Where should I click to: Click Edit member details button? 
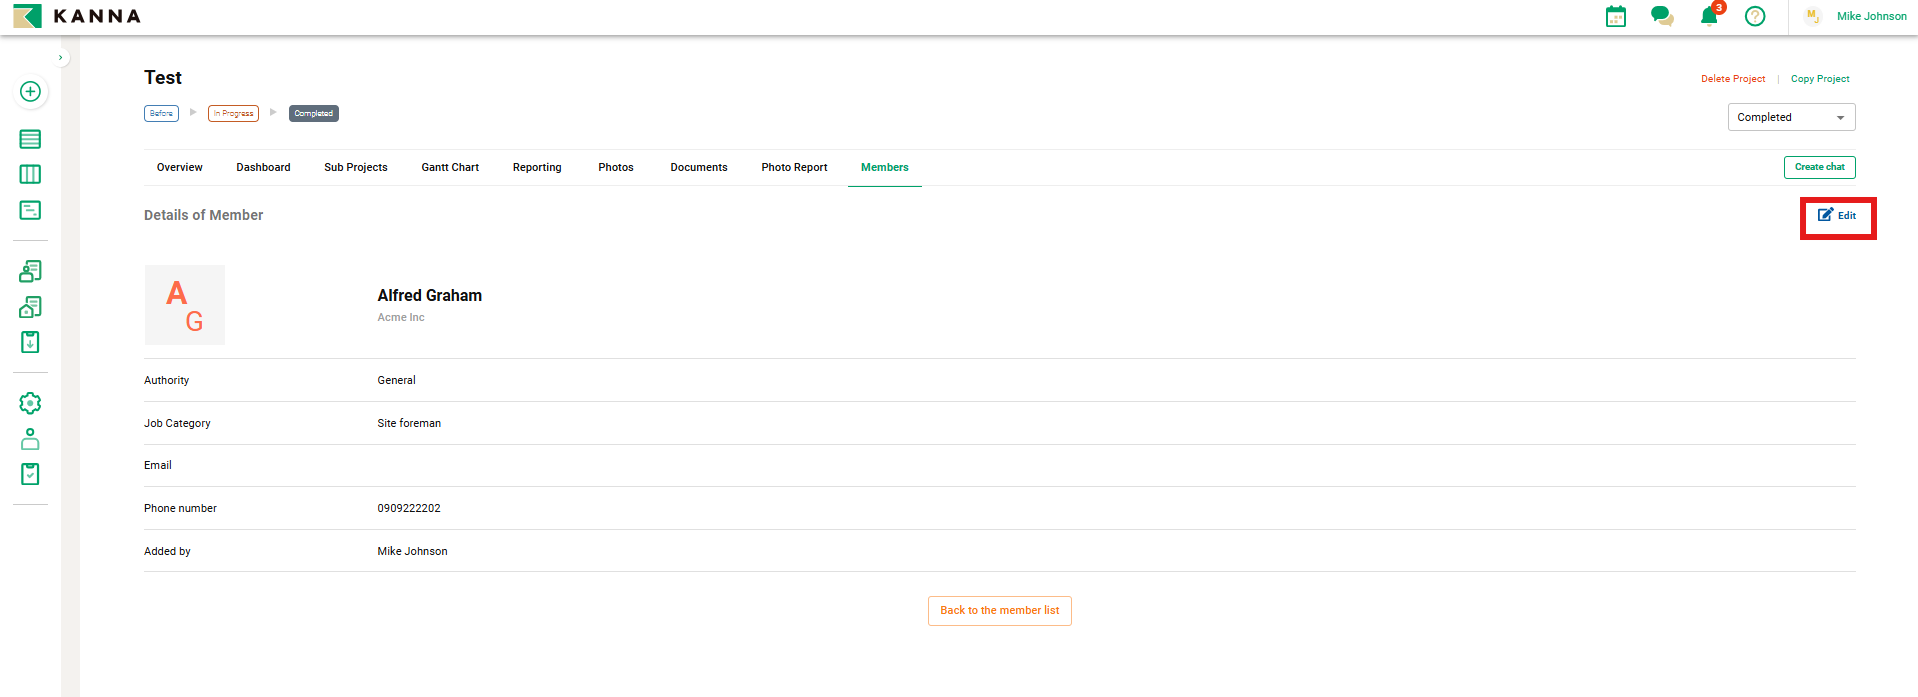tap(1837, 216)
